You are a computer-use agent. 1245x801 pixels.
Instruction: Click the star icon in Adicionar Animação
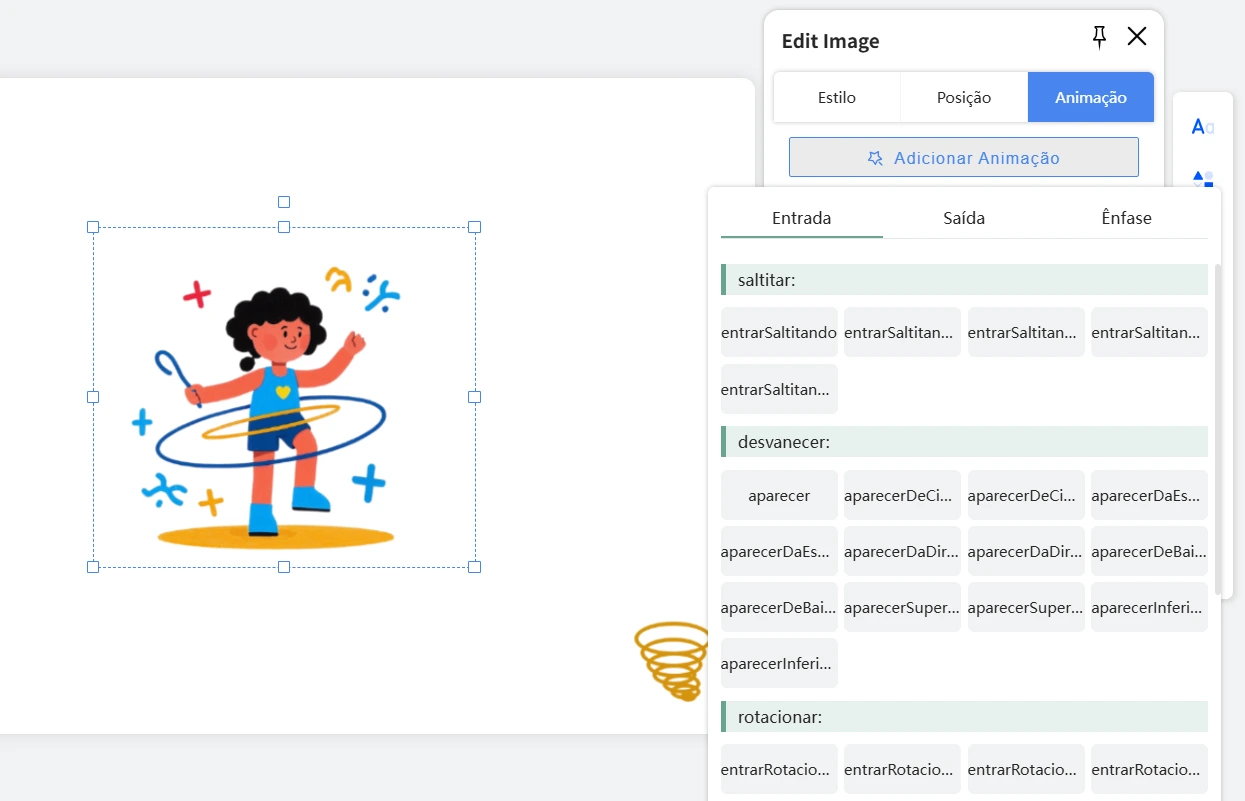[x=875, y=158]
